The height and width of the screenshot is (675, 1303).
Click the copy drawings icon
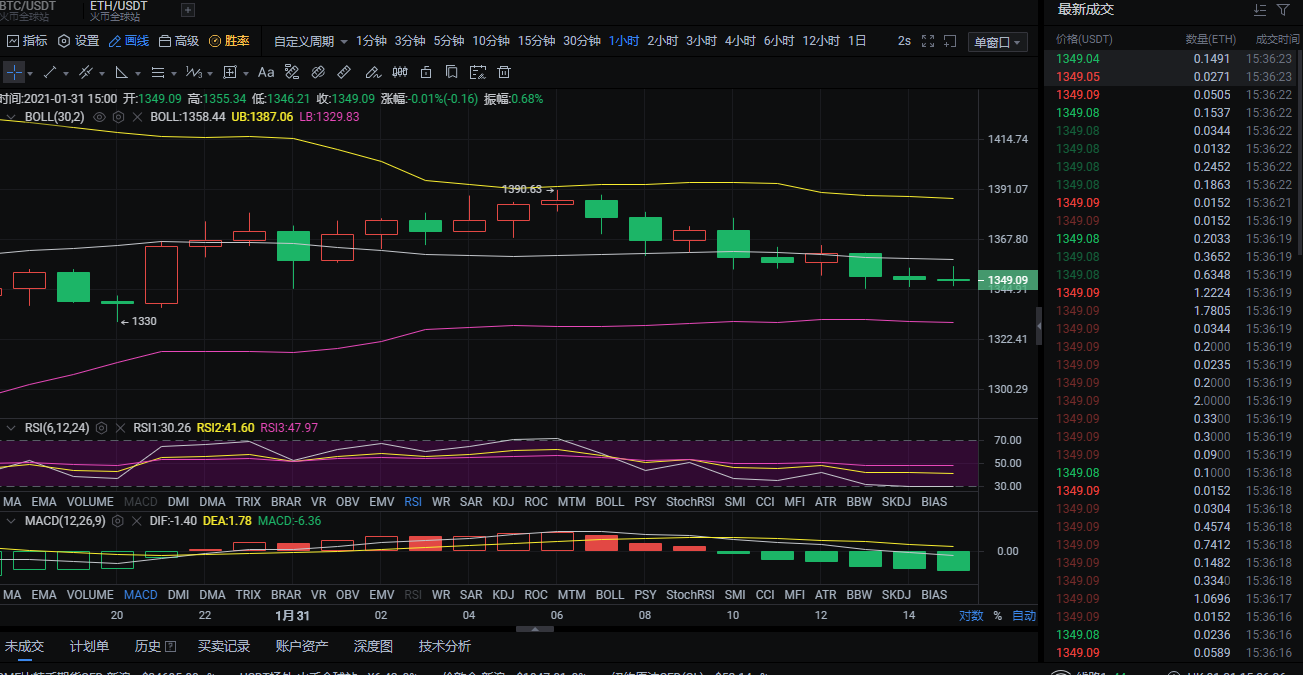coord(452,72)
